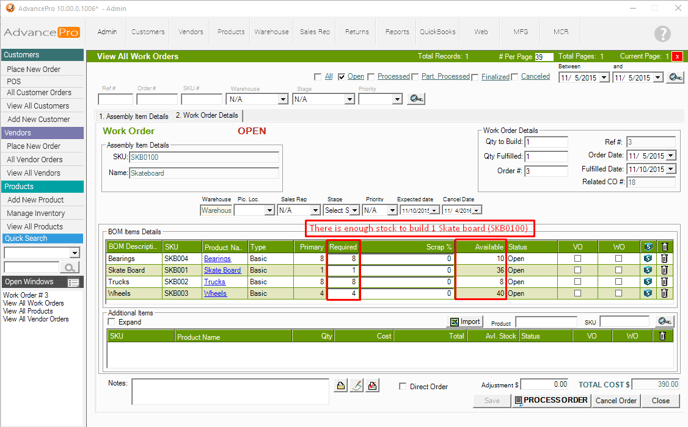The image size is (688, 427).
Task: Expand the Order Date dropdown
Action: point(670,156)
